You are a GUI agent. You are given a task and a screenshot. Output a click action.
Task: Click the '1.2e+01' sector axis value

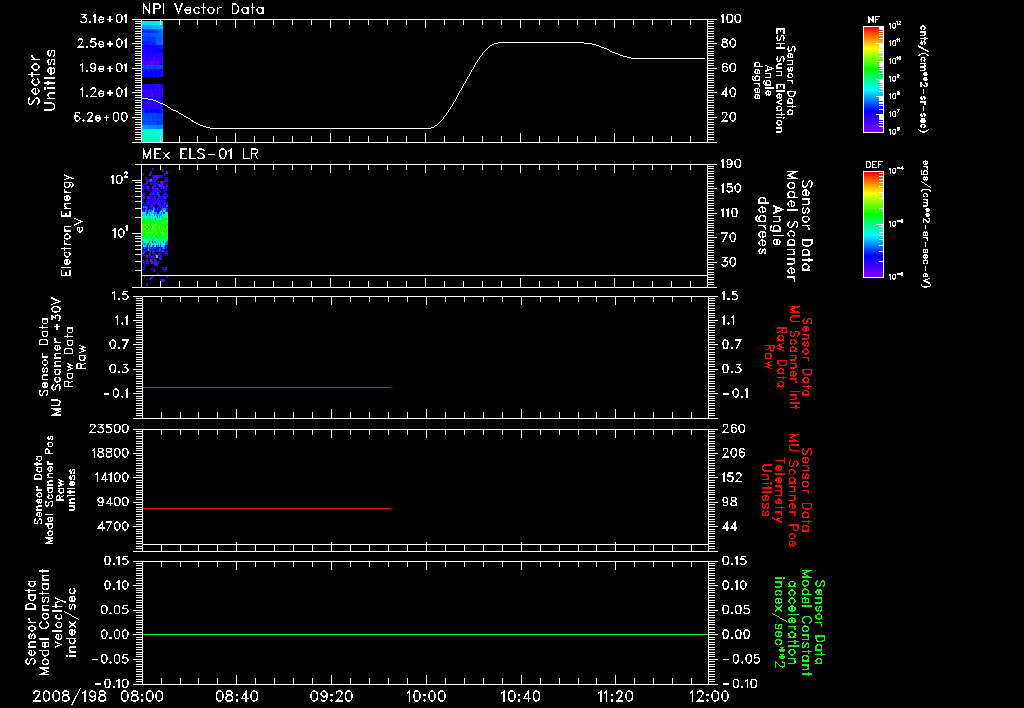click(x=103, y=93)
